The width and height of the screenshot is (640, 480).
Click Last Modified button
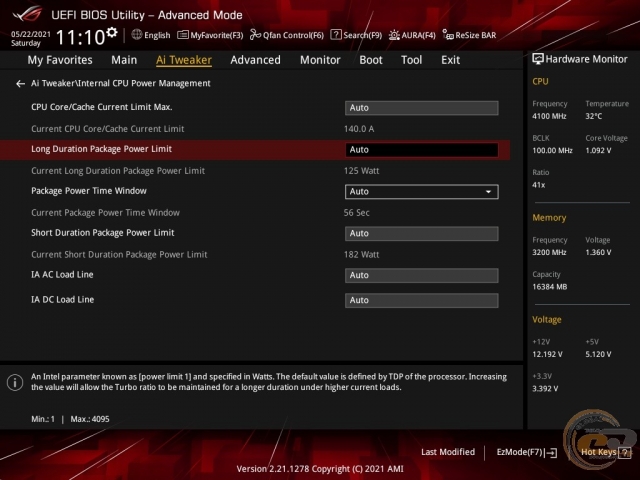[448, 452]
